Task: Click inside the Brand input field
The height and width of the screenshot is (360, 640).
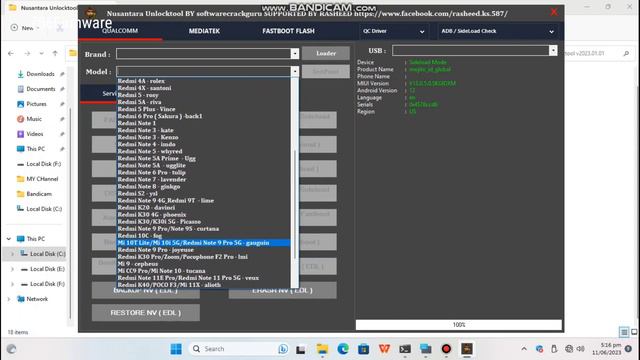Action: (203, 54)
